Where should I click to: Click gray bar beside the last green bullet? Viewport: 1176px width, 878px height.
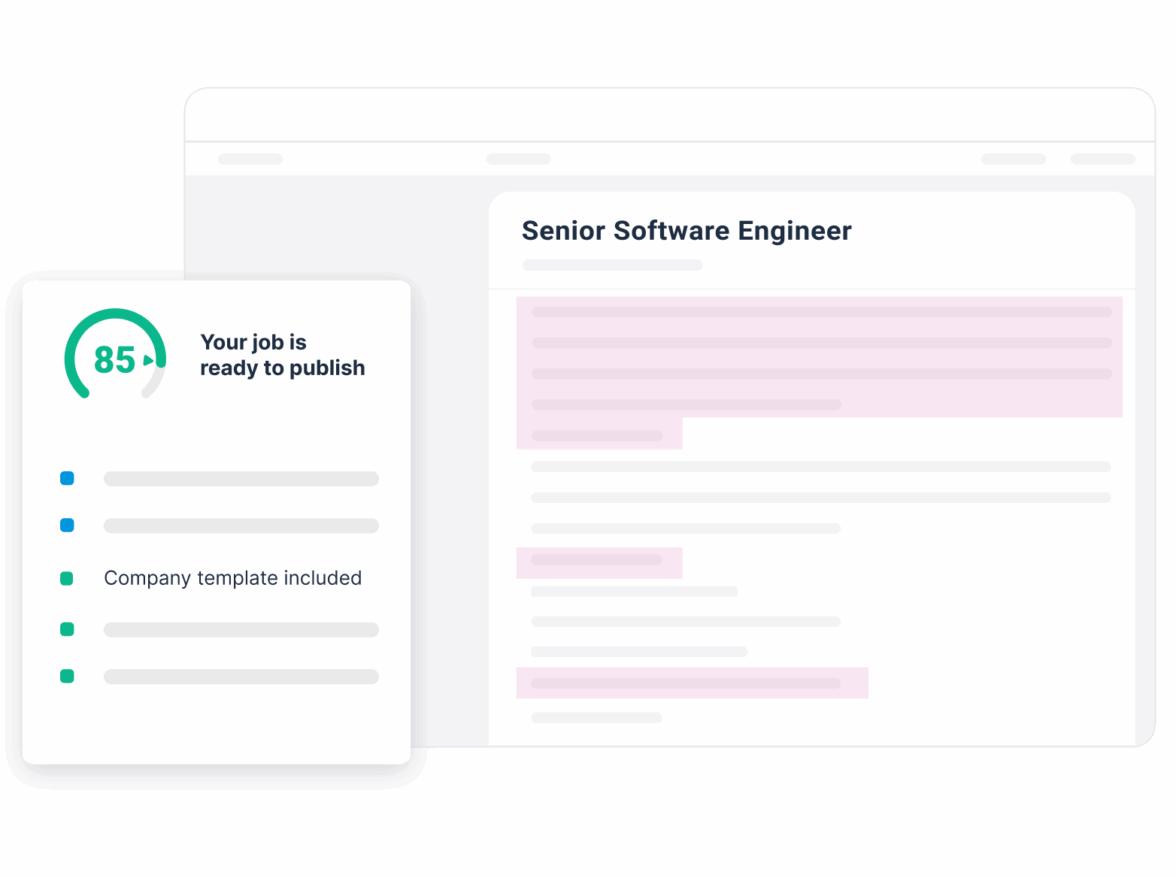click(x=241, y=677)
